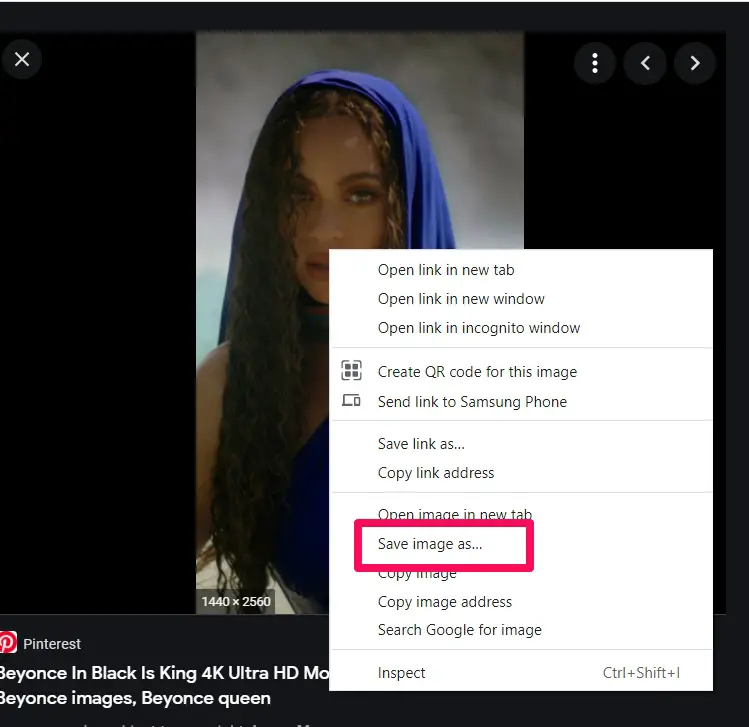Click the Pinterest logo icon

[8, 642]
